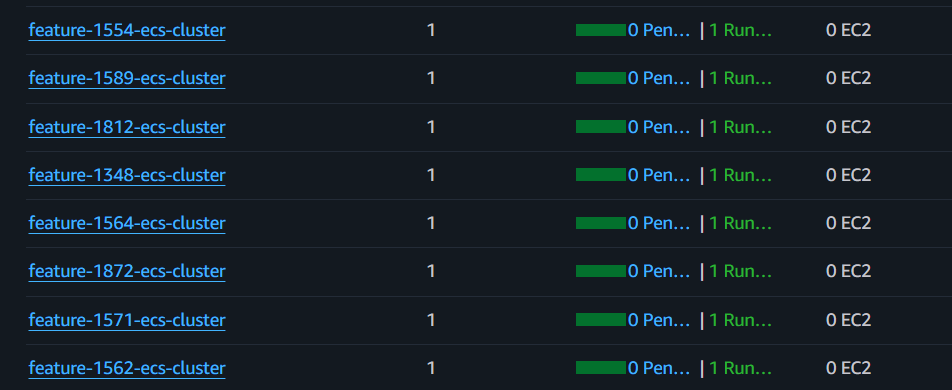Open the feature-1589-ecs-cluster link
The height and width of the screenshot is (390, 952).
(x=127, y=78)
